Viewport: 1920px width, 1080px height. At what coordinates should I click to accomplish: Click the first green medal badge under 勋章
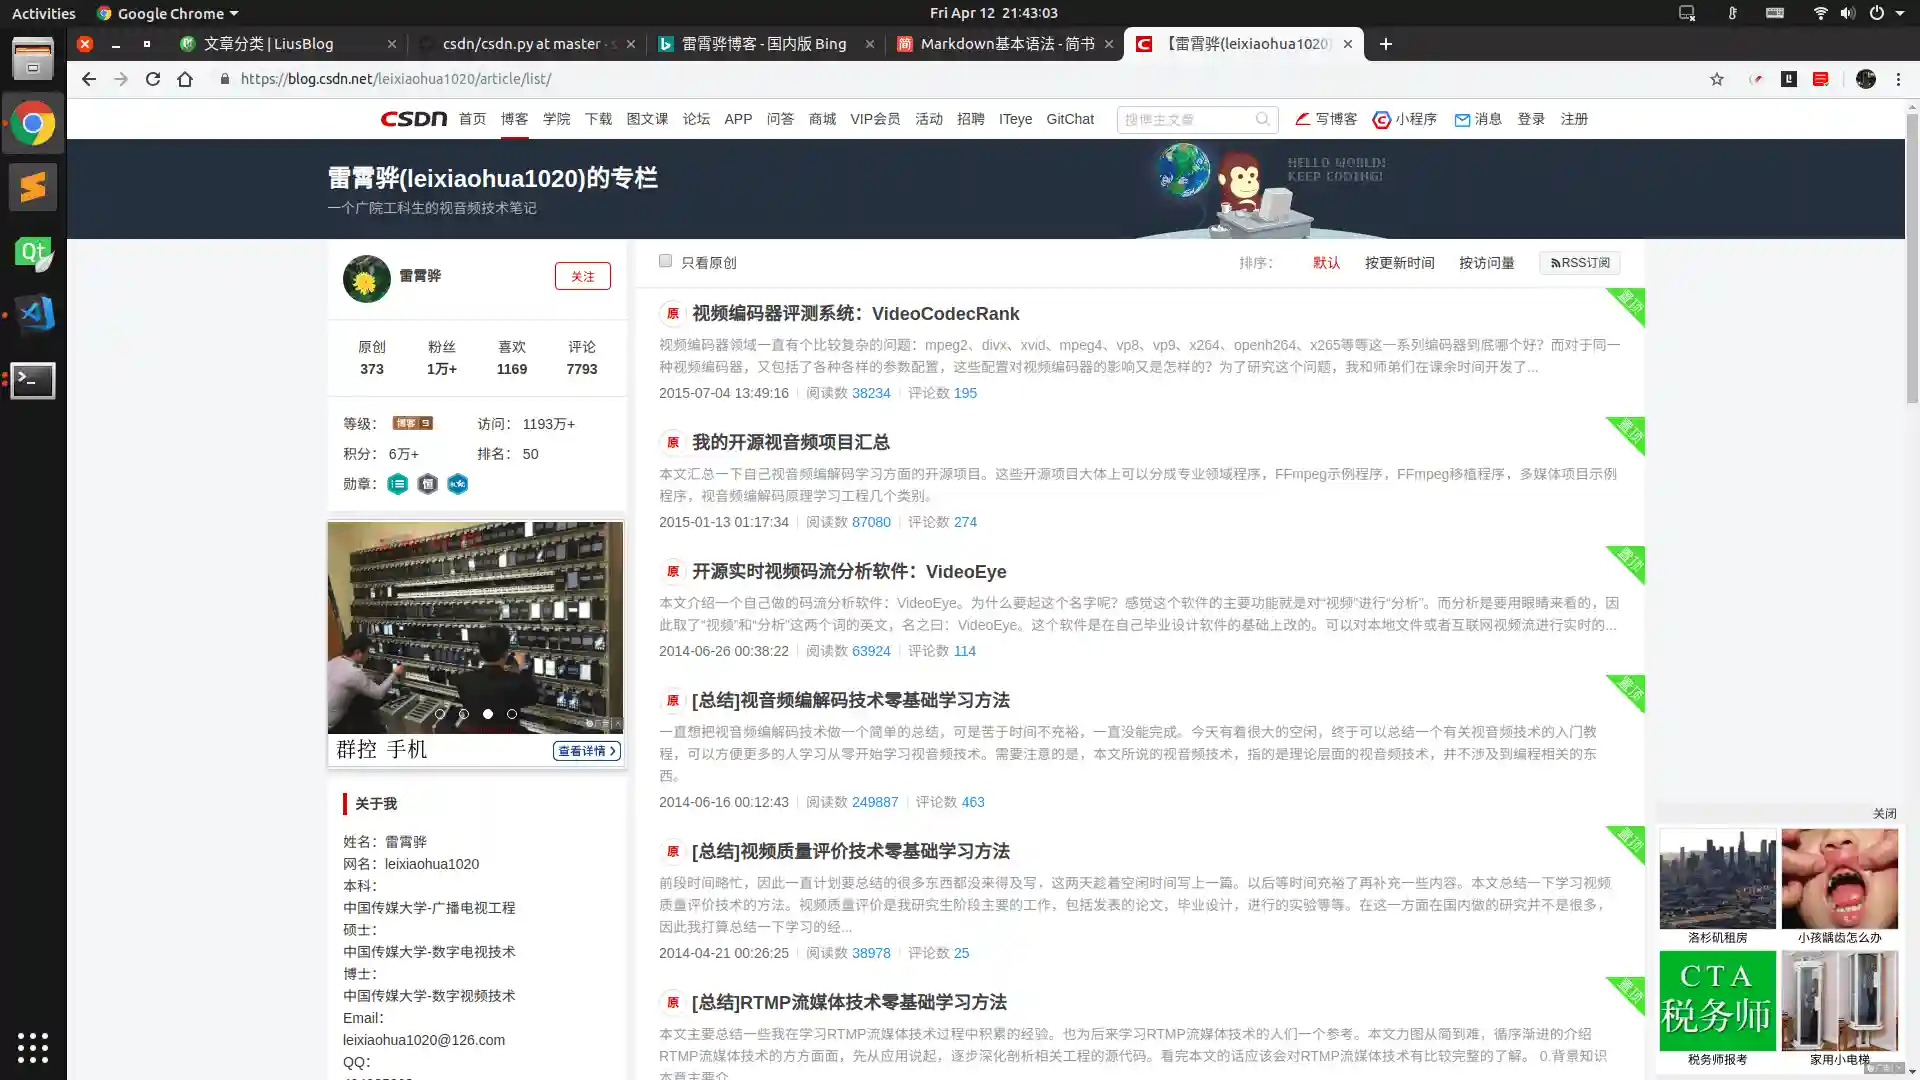[x=398, y=484]
